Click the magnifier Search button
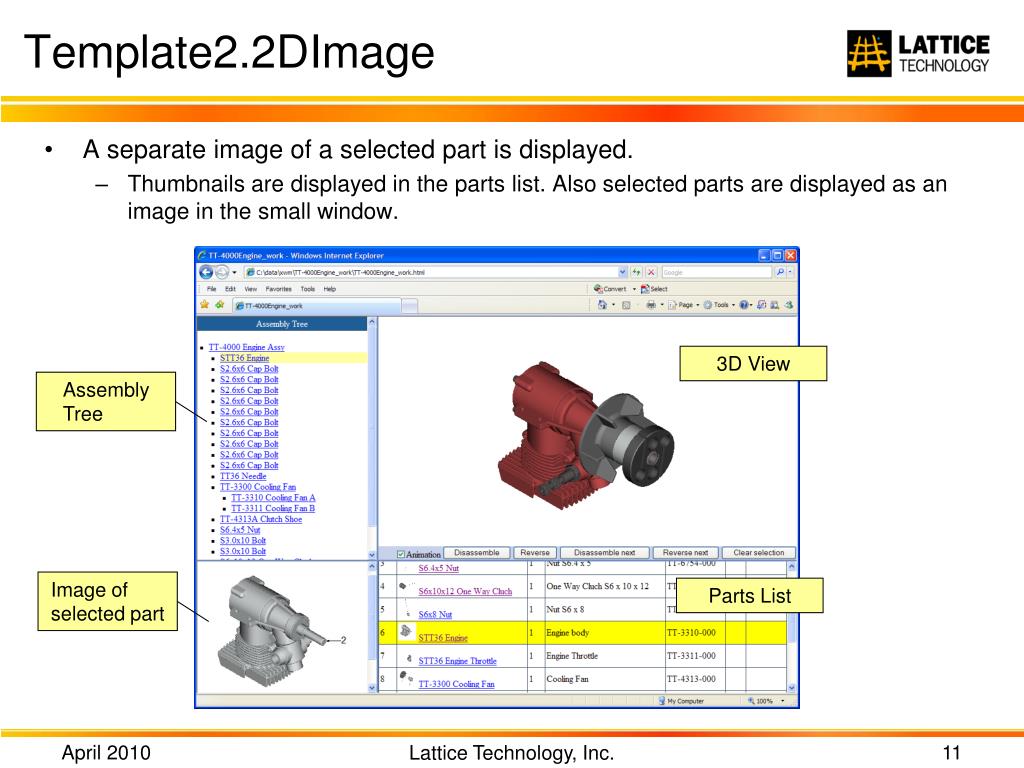1024x768 pixels. (780, 272)
